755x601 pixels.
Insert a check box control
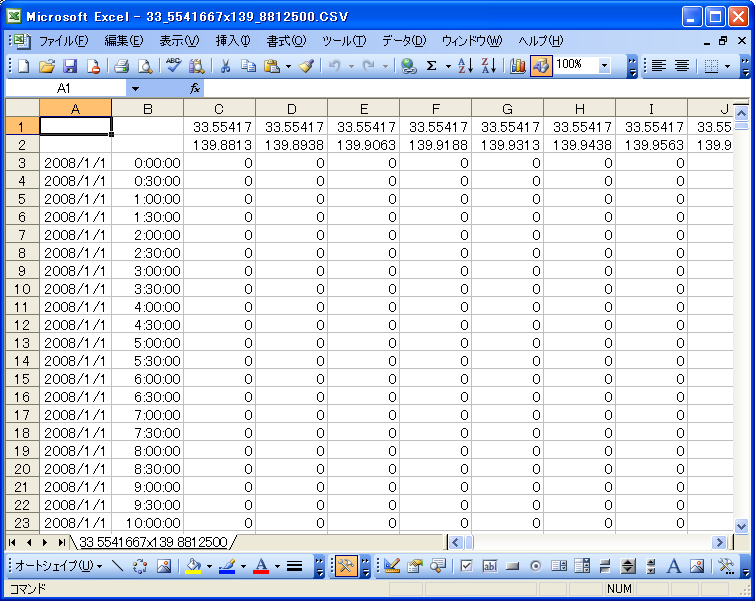click(x=467, y=566)
